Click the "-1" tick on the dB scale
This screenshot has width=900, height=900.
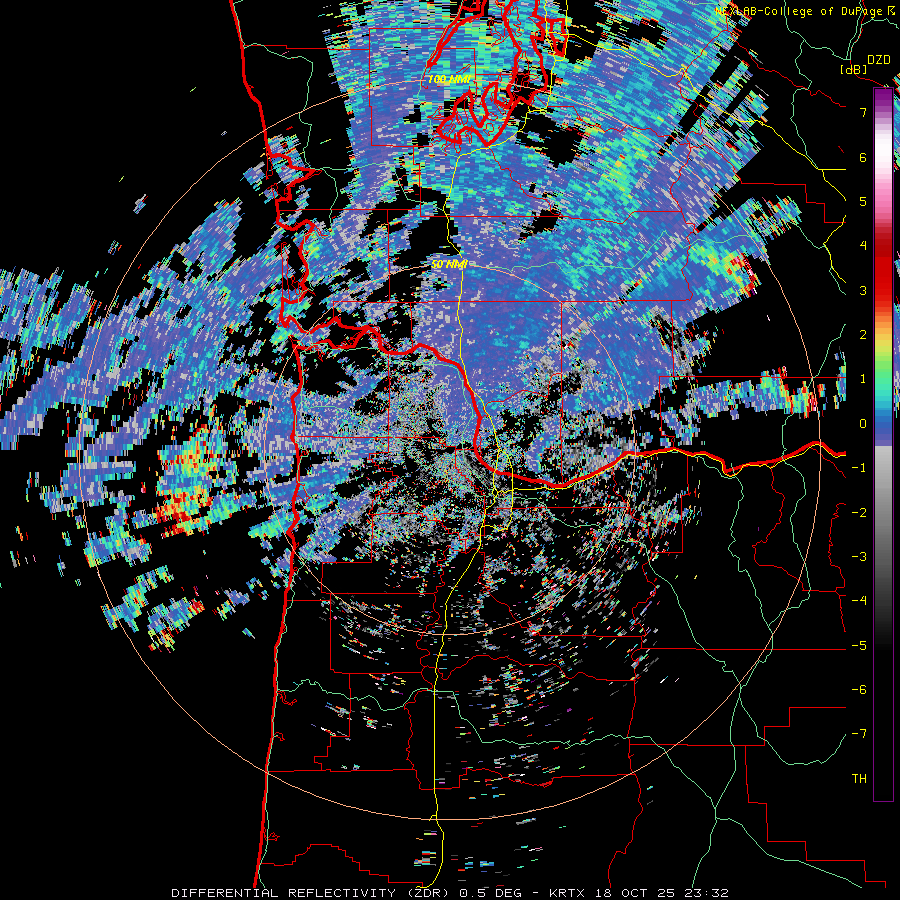click(859, 468)
